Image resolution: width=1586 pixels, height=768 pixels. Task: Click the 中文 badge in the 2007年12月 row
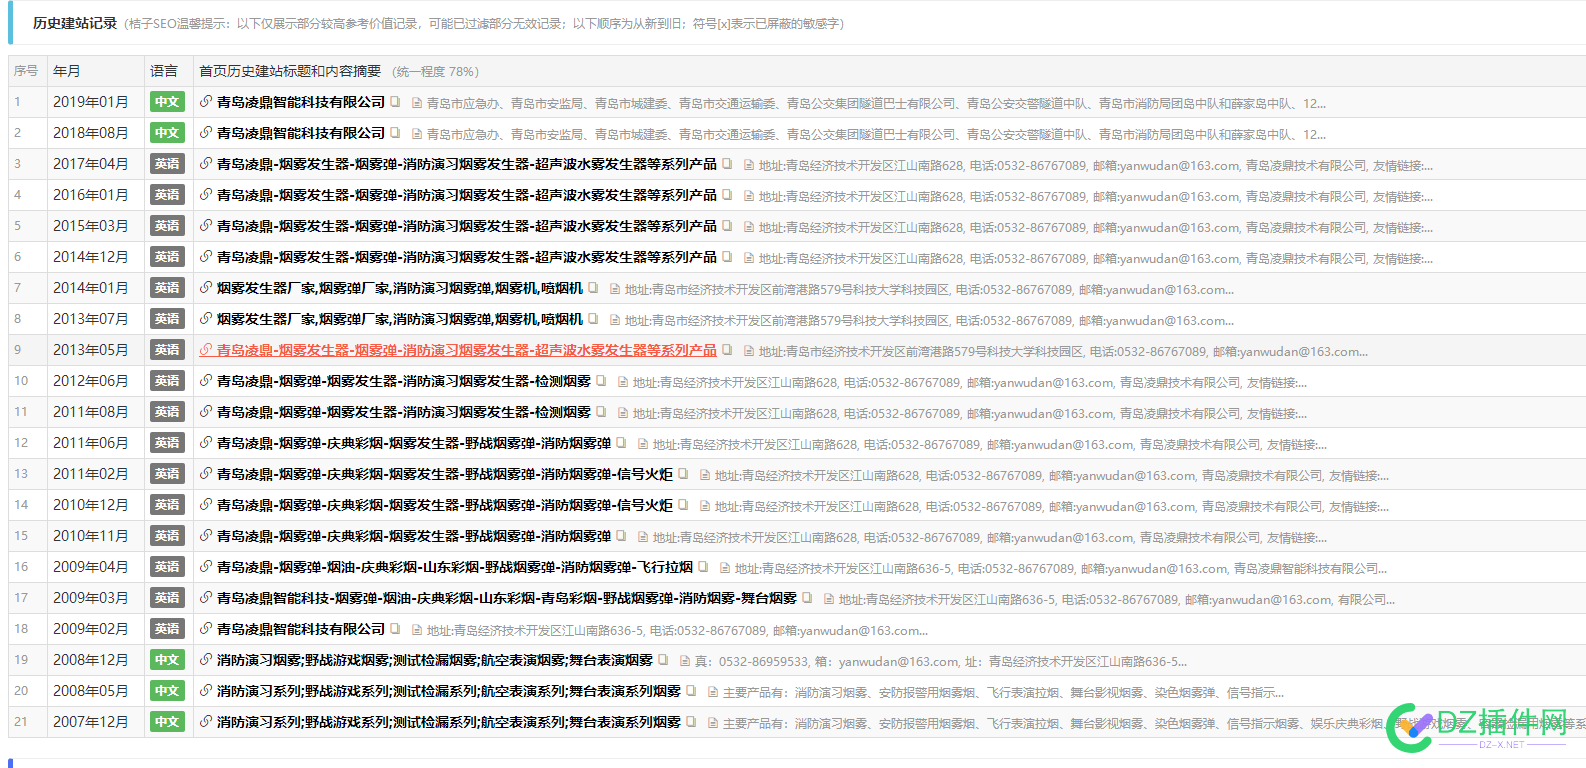click(167, 722)
